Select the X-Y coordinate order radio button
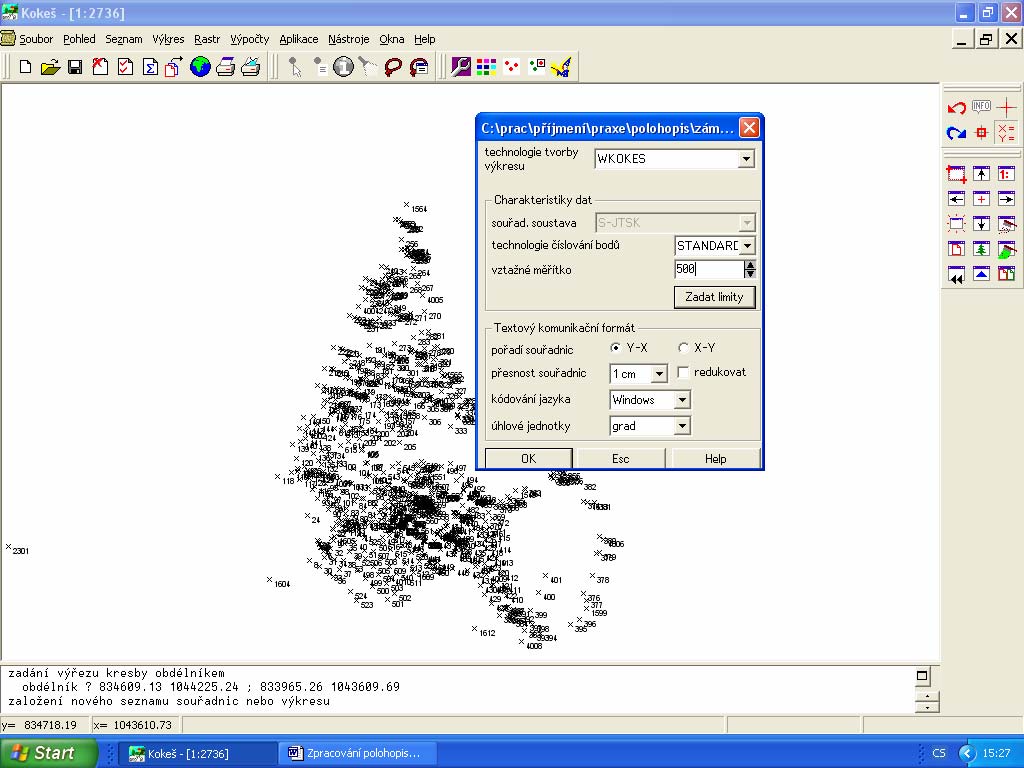Screen dimensions: 1024x768 683,347
